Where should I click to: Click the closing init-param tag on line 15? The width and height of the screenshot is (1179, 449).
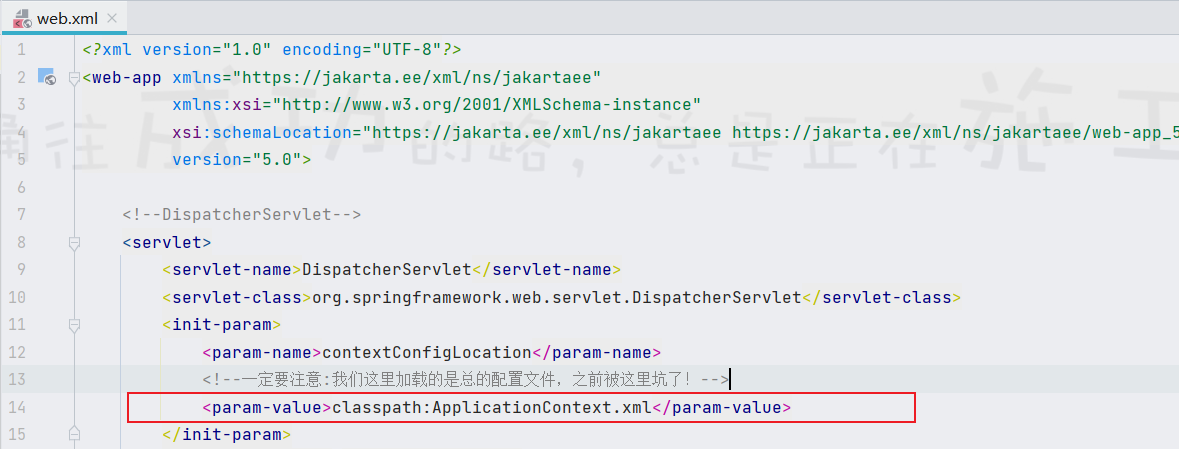pos(226,435)
